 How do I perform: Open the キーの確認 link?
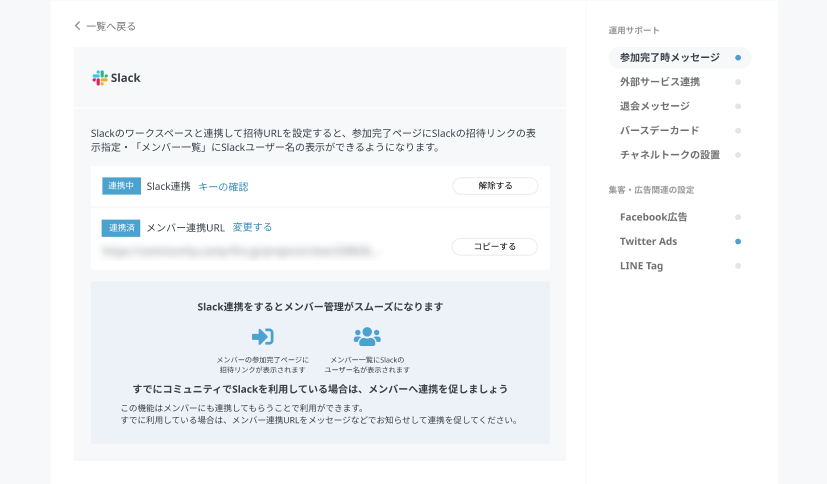click(x=223, y=186)
